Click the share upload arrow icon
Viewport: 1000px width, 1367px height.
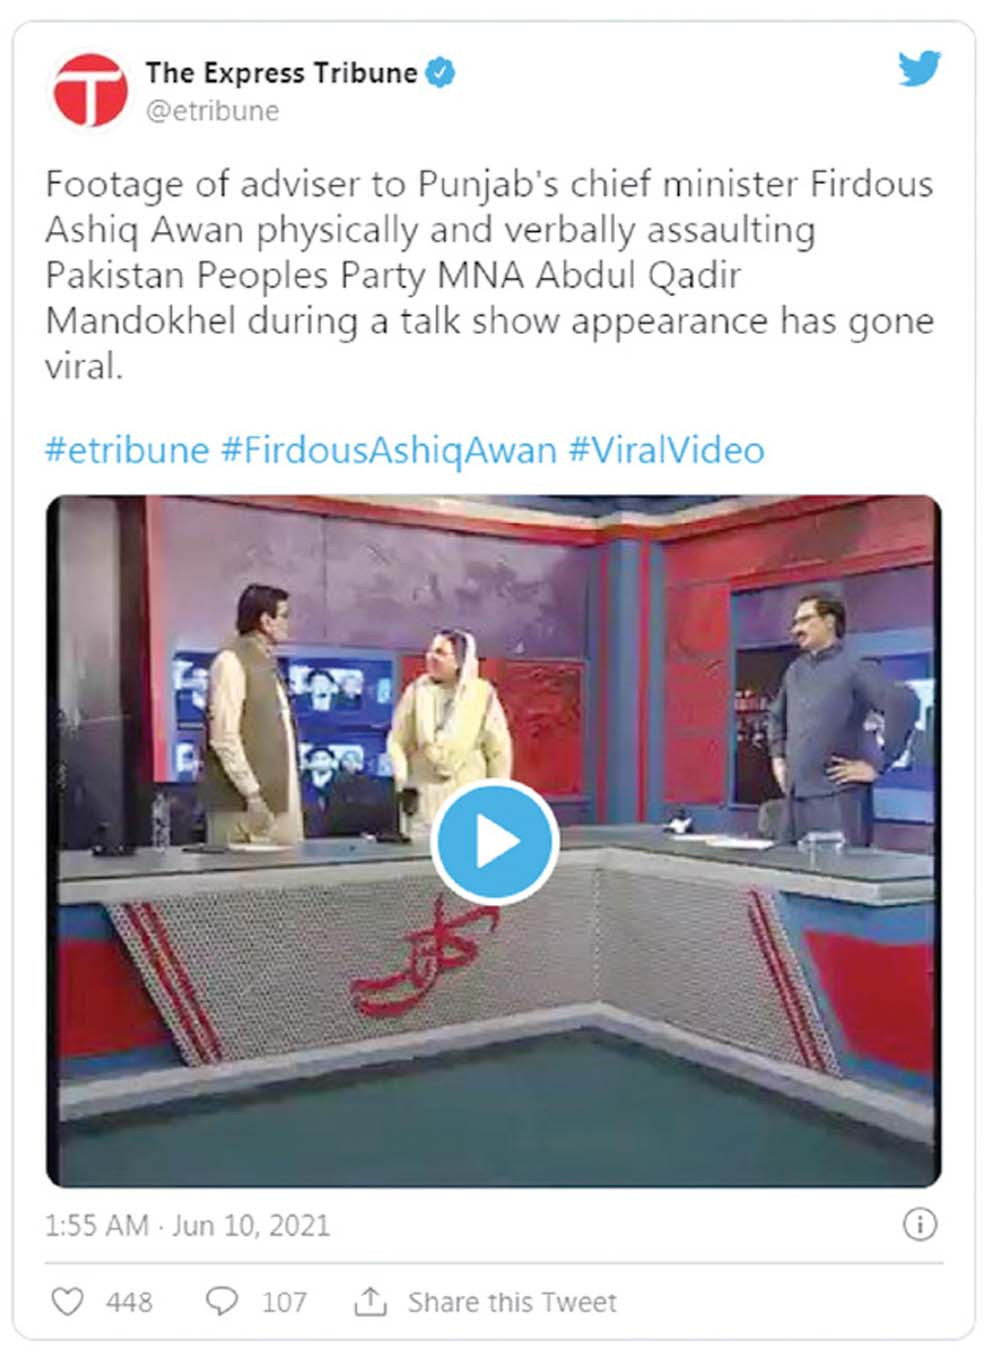(370, 1301)
